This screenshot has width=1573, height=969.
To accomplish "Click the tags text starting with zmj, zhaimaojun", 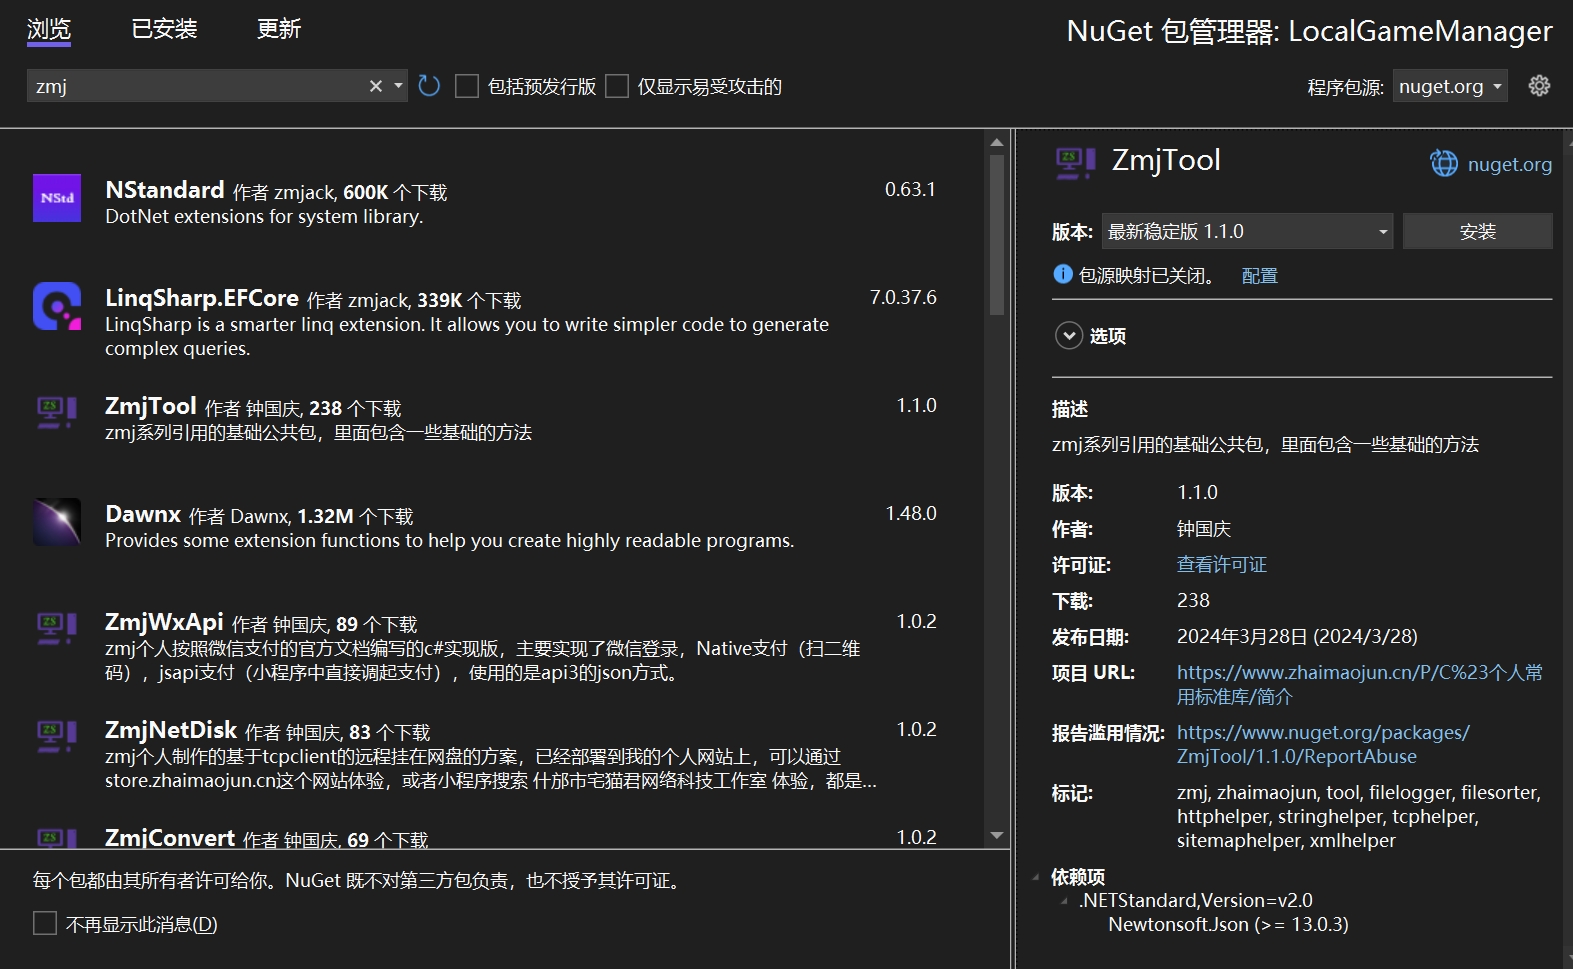I will point(1359,816).
